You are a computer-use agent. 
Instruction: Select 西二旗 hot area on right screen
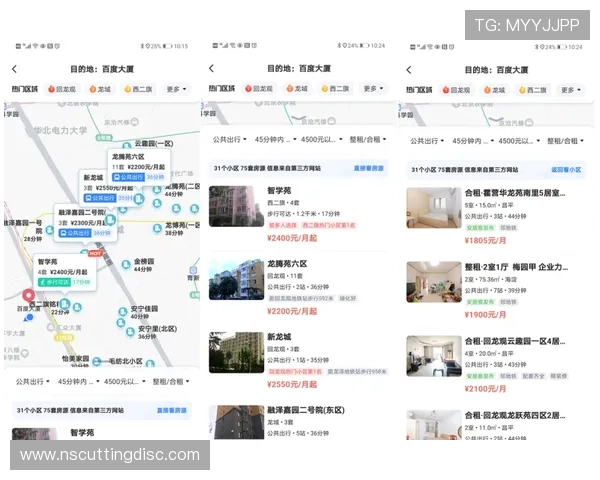(533, 90)
